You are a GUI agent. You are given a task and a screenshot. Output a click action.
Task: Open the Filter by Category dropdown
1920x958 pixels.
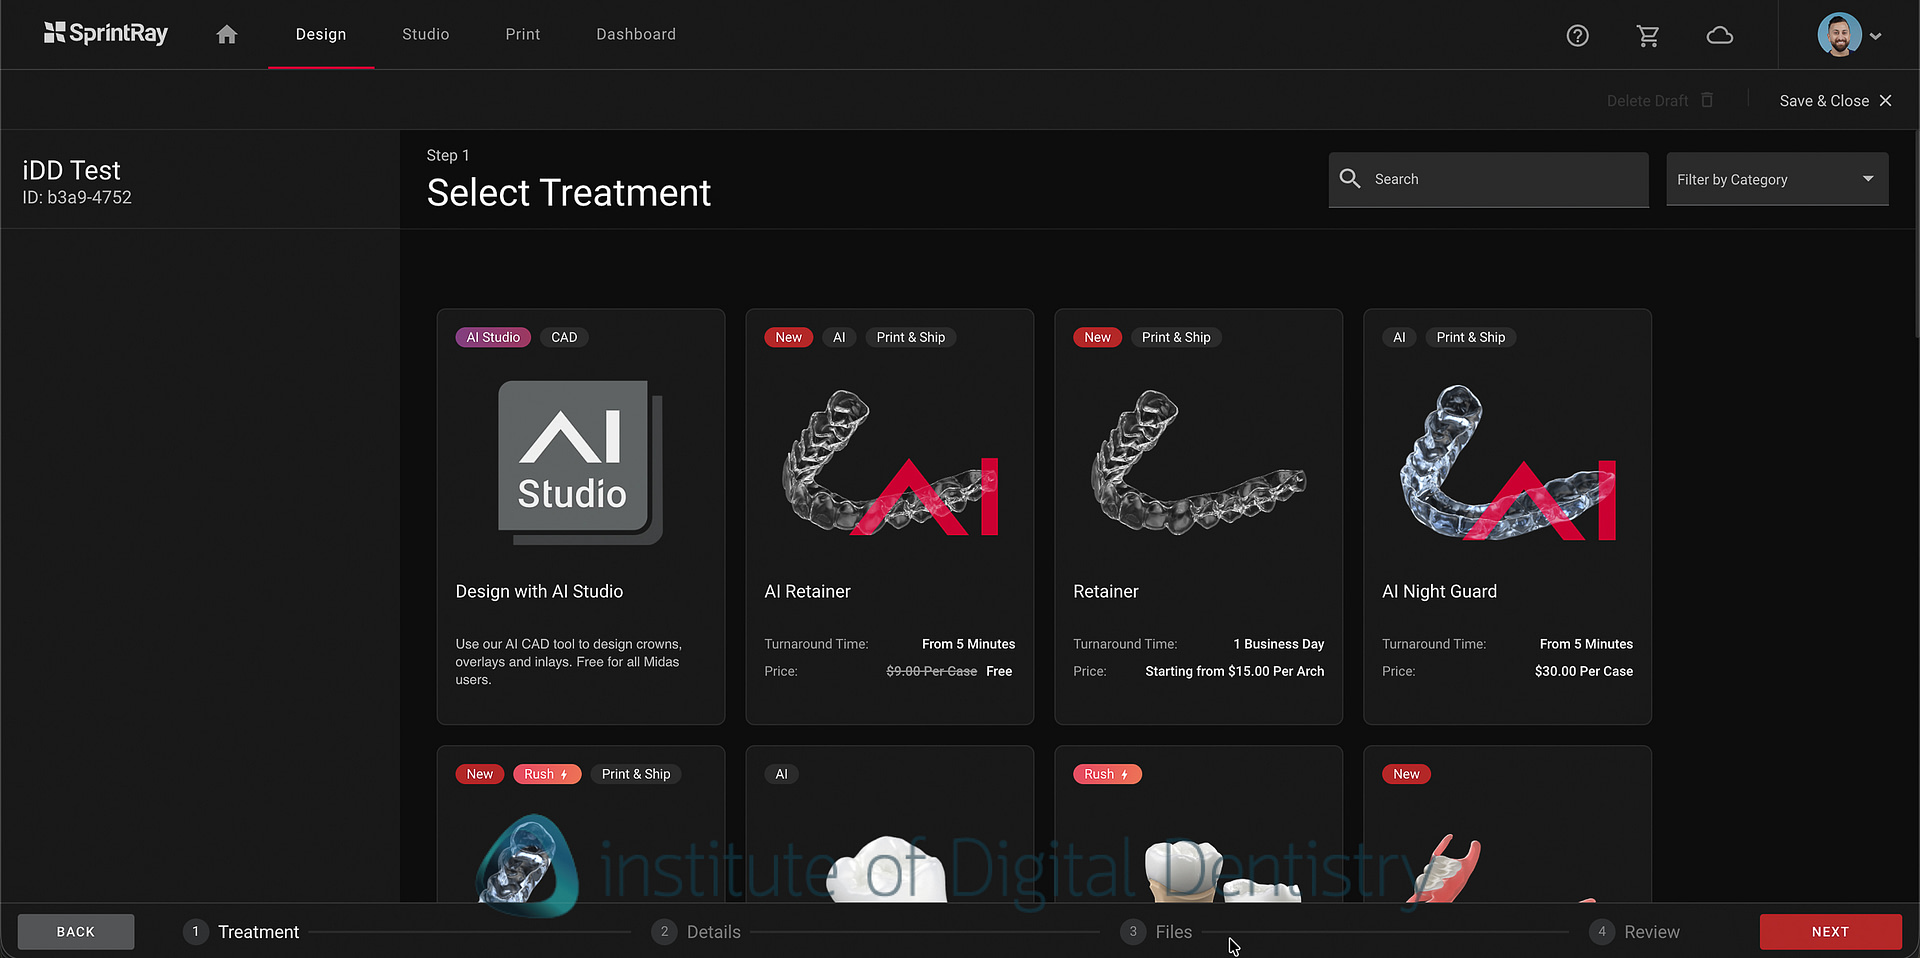click(x=1777, y=179)
